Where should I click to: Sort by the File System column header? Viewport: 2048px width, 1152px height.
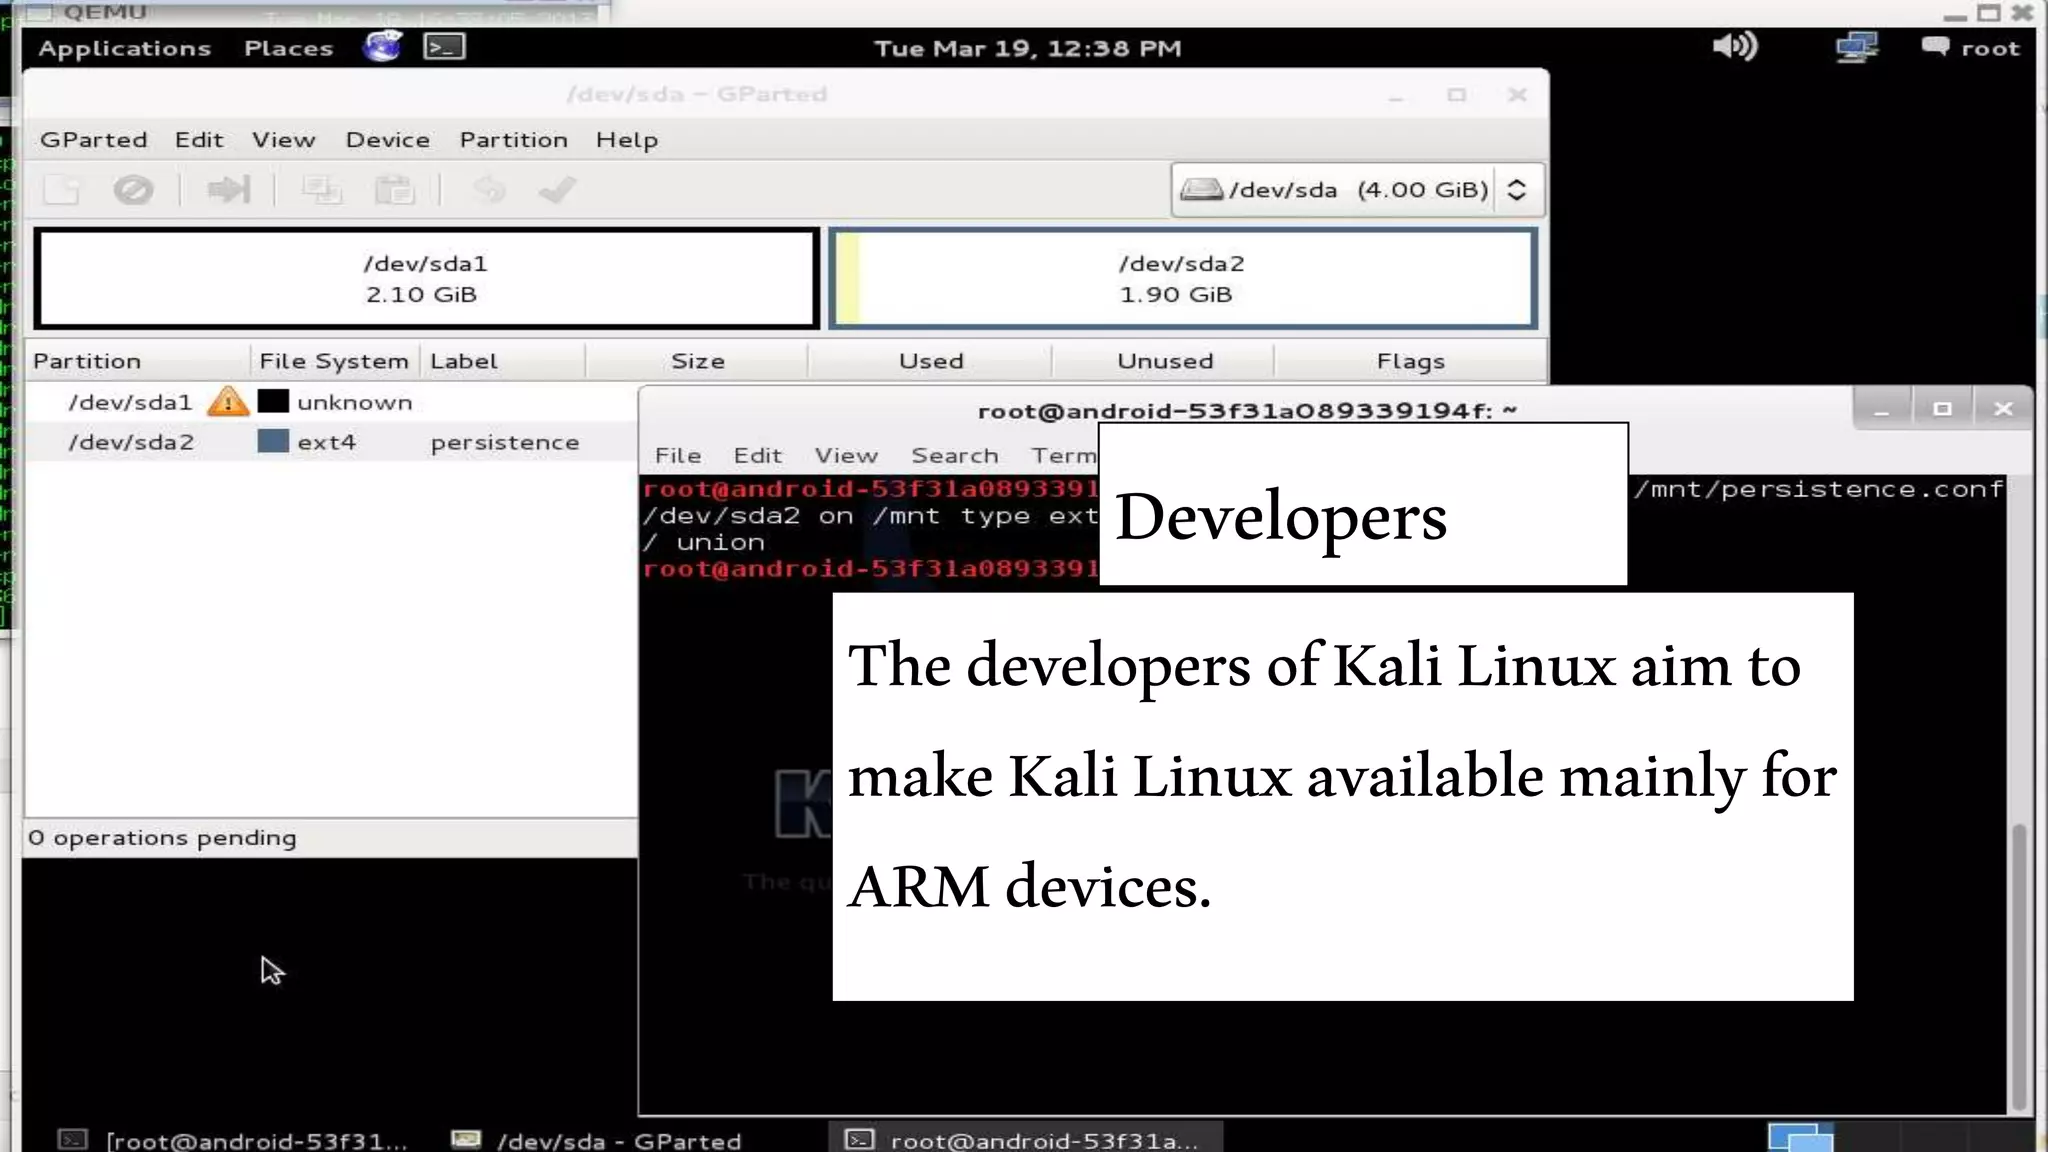point(334,361)
